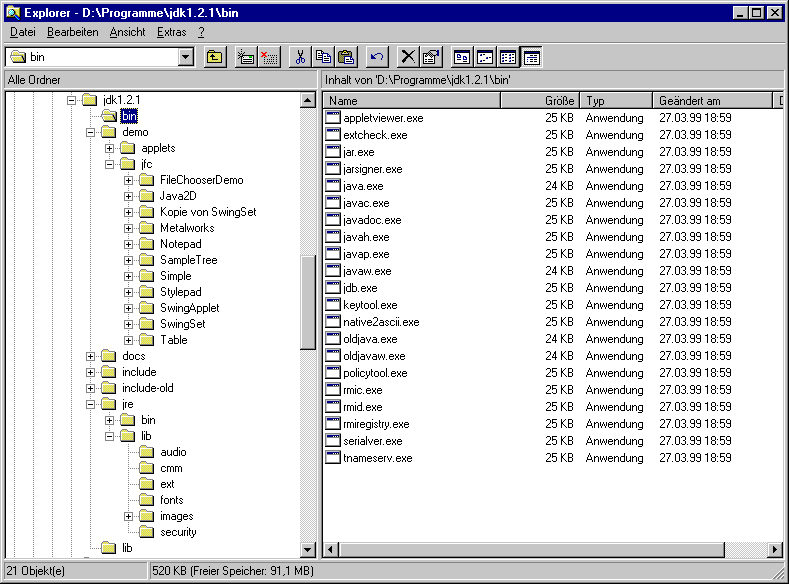This screenshot has width=789, height=584.
Task: Expand the FileChooserDemo node
Action: (x=128, y=180)
